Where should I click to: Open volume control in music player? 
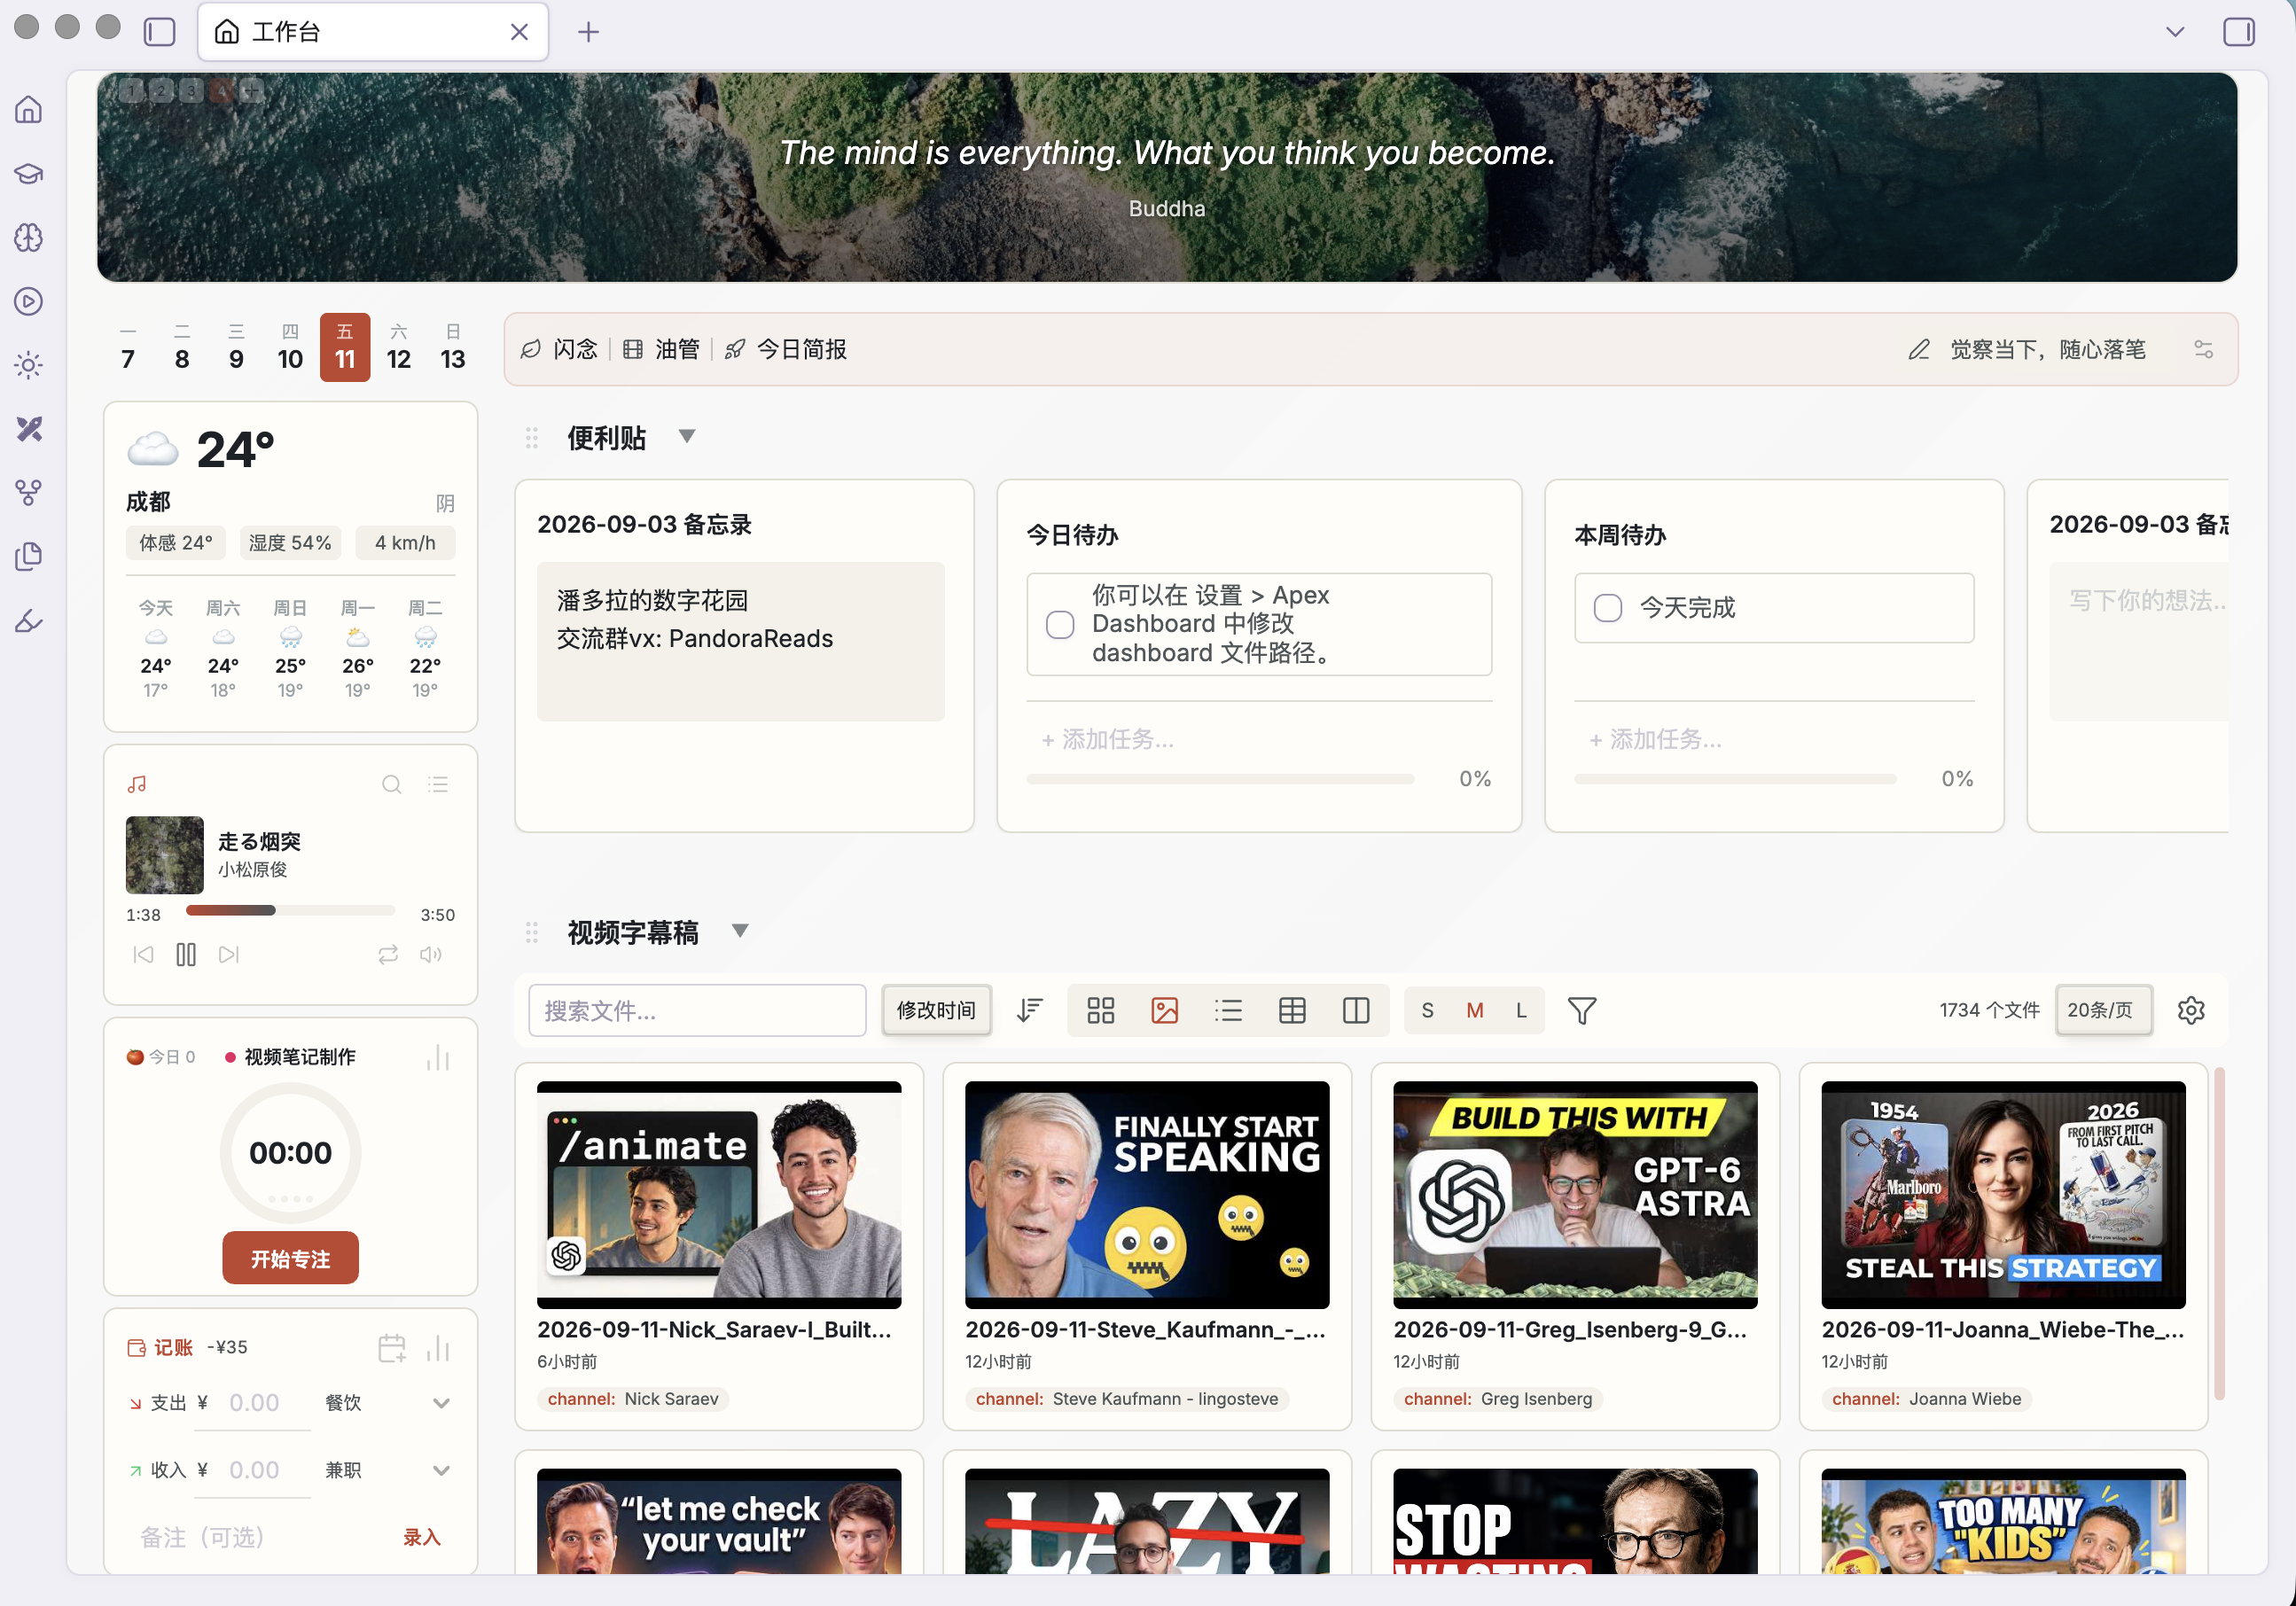431,955
